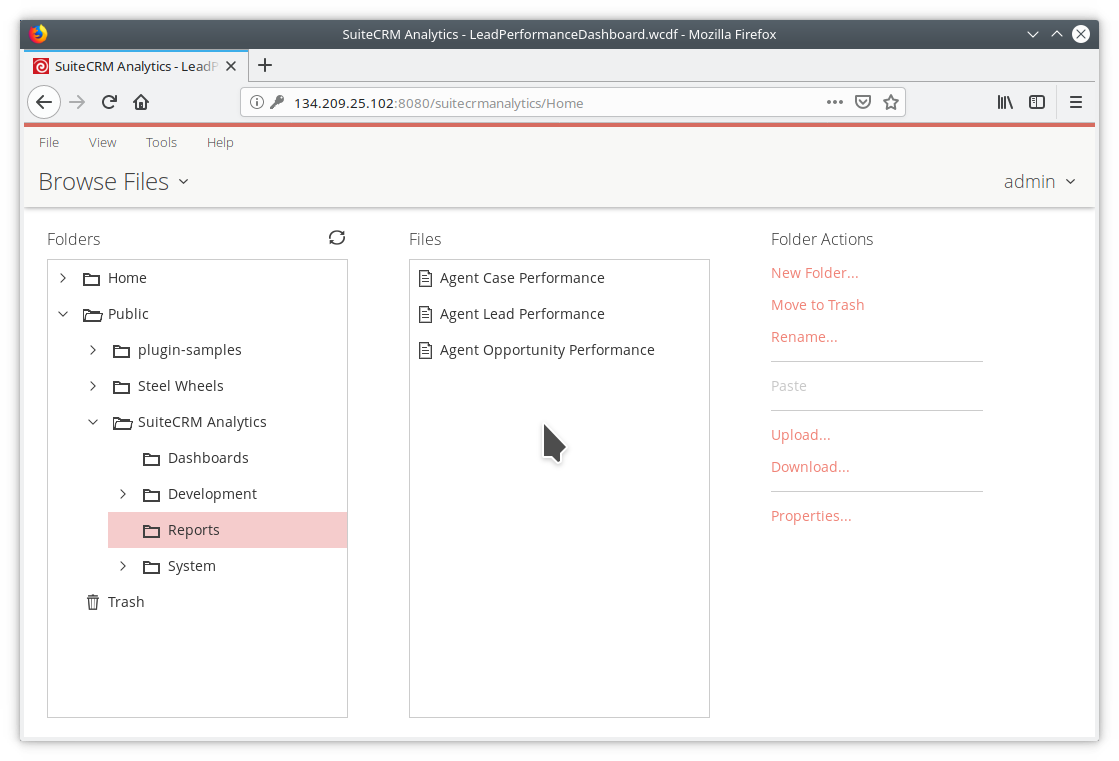Viewport: 1119px width, 761px height.
Task: Open the admin user dropdown
Action: (1040, 181)
